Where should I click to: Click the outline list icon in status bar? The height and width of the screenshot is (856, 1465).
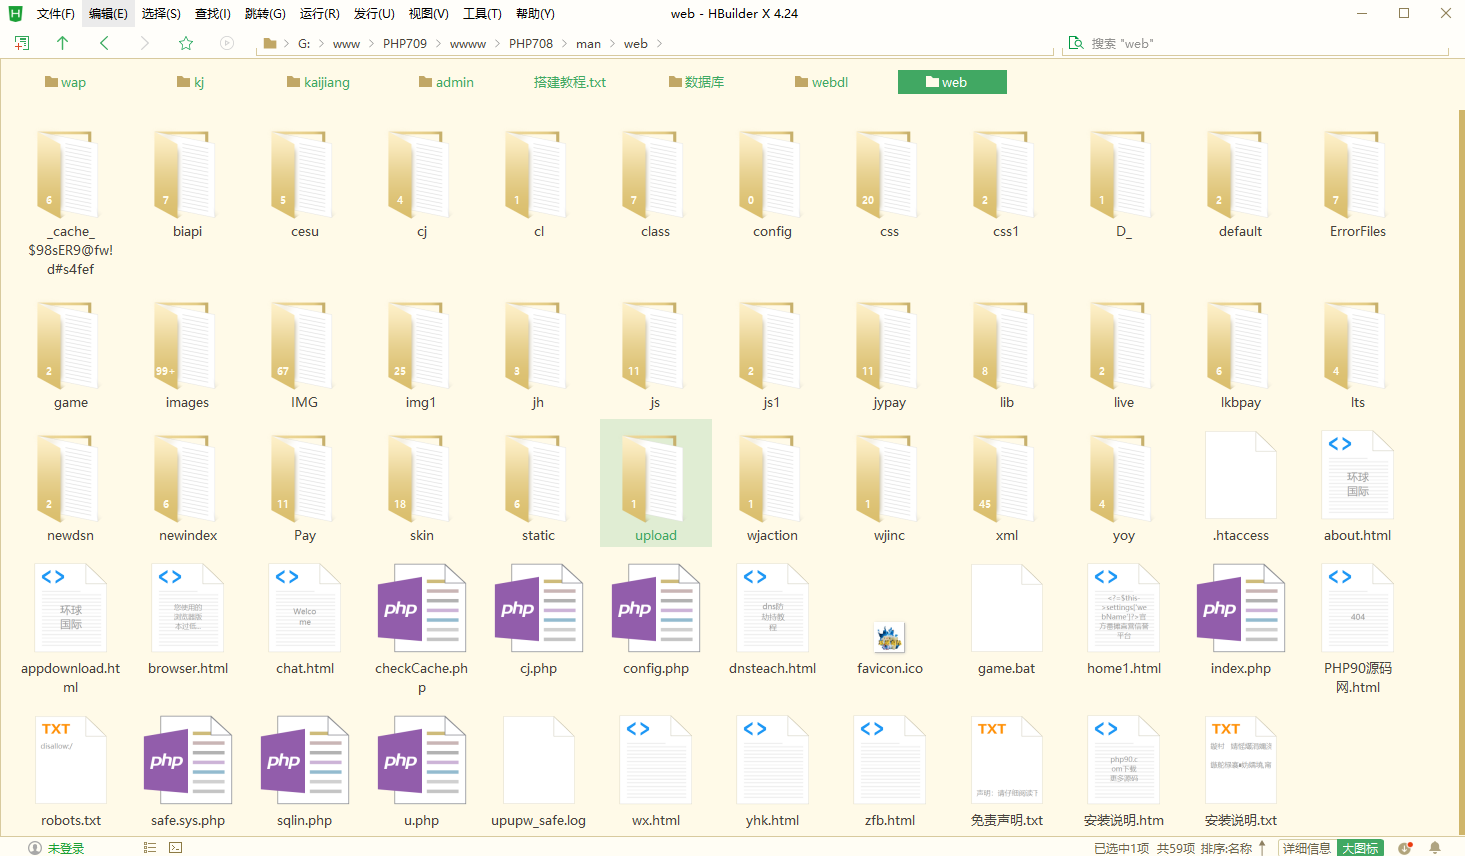(x=150, y=848)
